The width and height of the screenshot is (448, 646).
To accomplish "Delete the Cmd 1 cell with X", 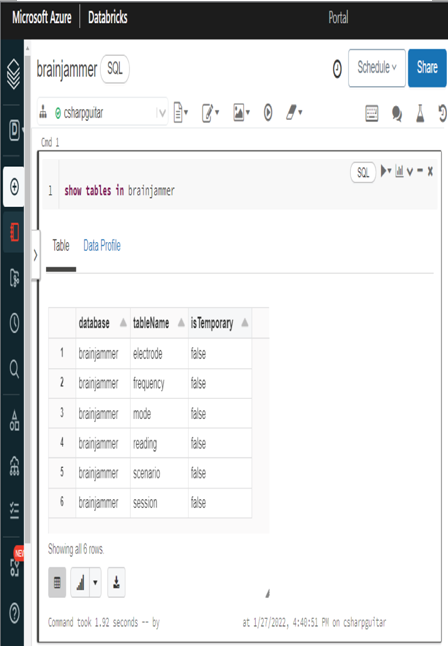I will point(430,171).
